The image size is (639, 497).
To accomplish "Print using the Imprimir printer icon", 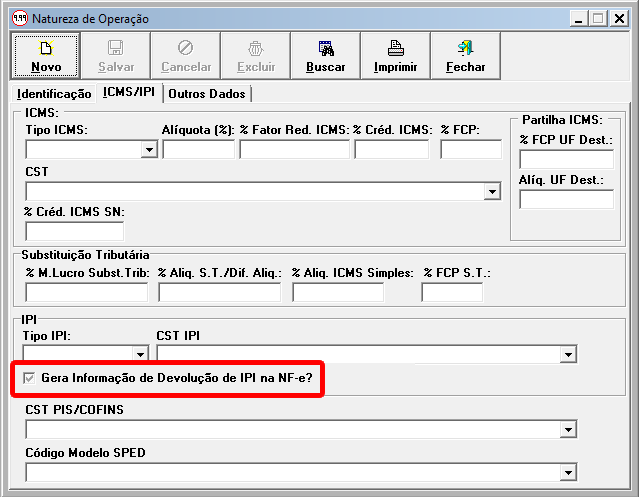I will (x=396, y=48).
